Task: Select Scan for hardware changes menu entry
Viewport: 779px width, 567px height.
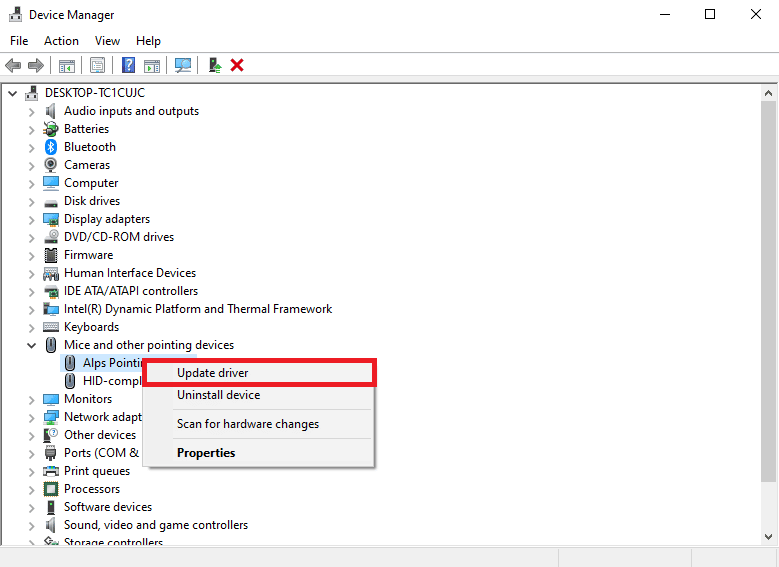Action: (259, 424)
